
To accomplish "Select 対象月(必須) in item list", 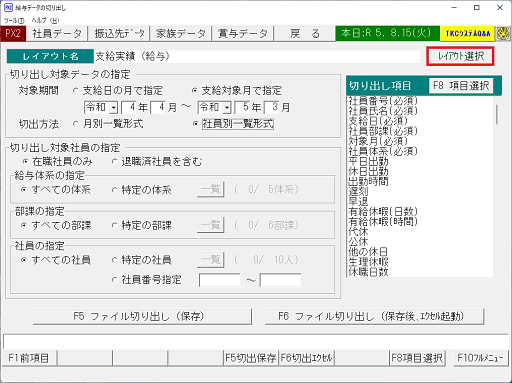I will (378, 141).
